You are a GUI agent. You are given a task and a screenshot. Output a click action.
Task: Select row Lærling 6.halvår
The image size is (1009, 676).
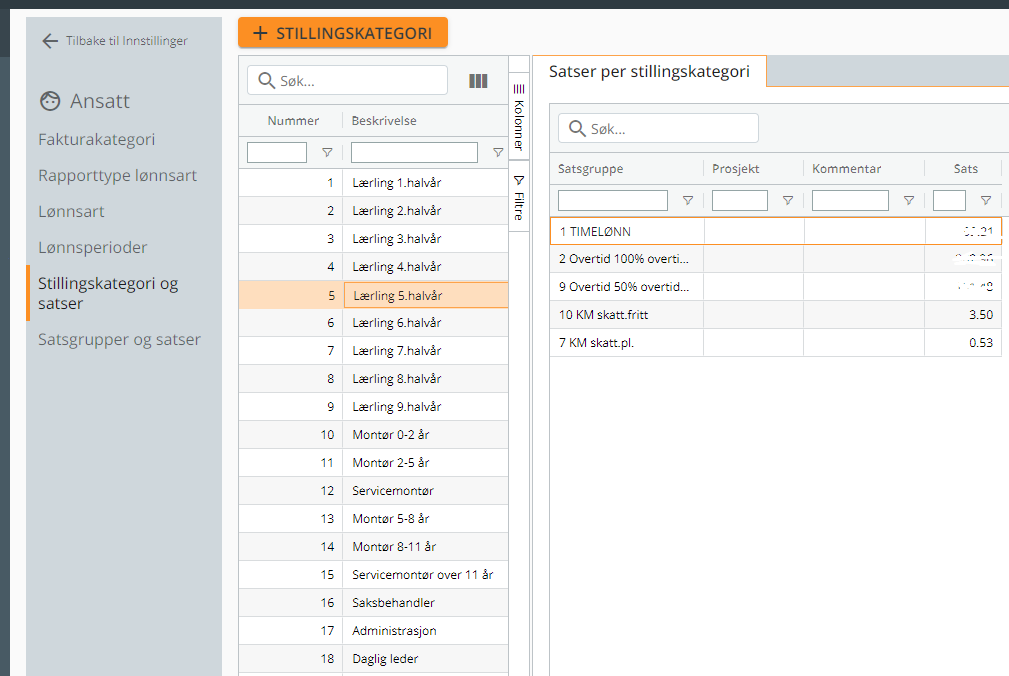click(373, 323)
